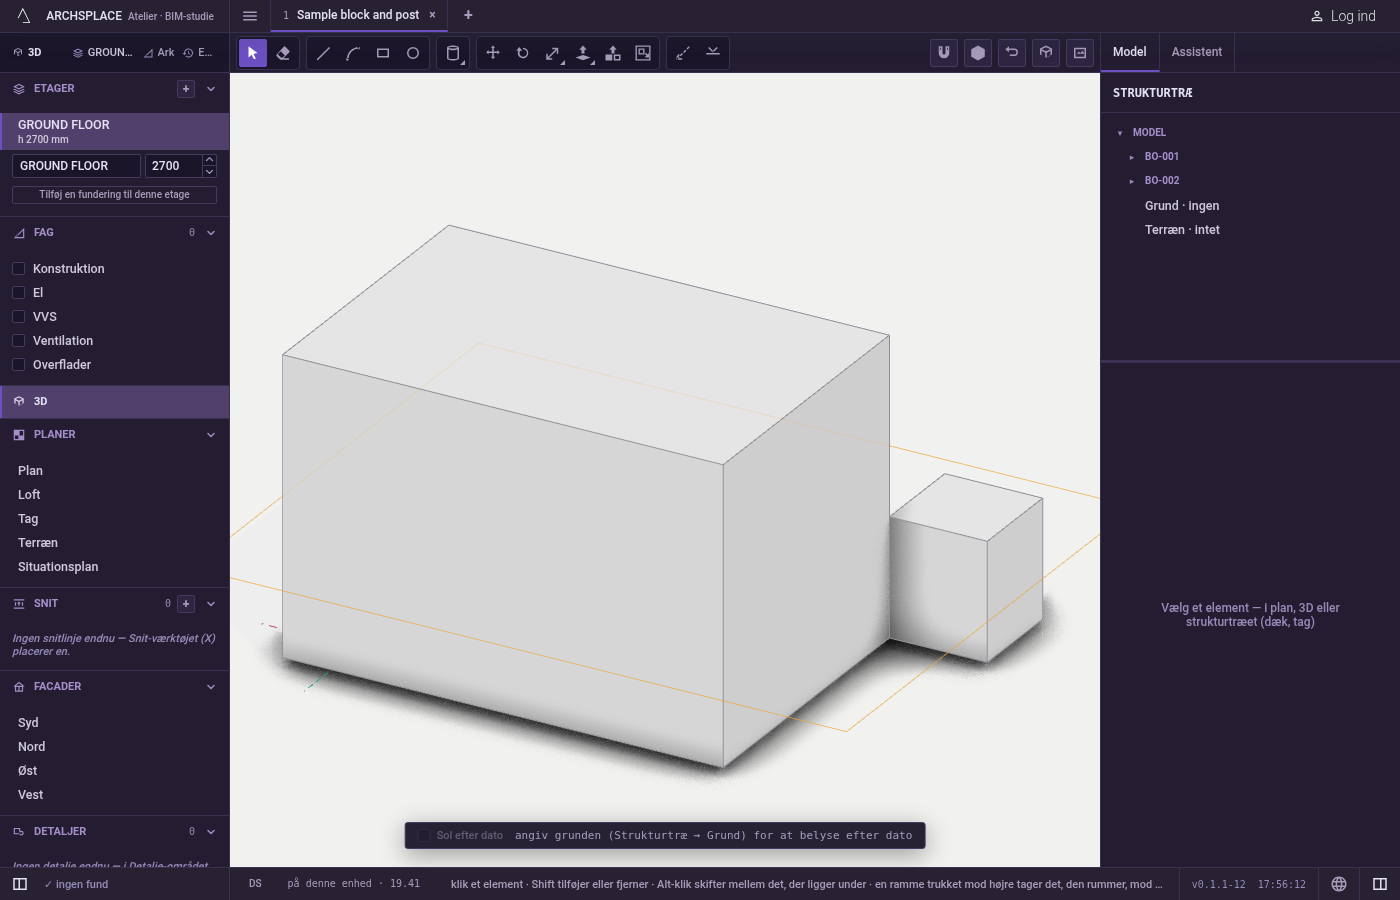Viewport: 1400px width, 900px height.
Task: Collapse the FAG section chevron
Action: 211,233
